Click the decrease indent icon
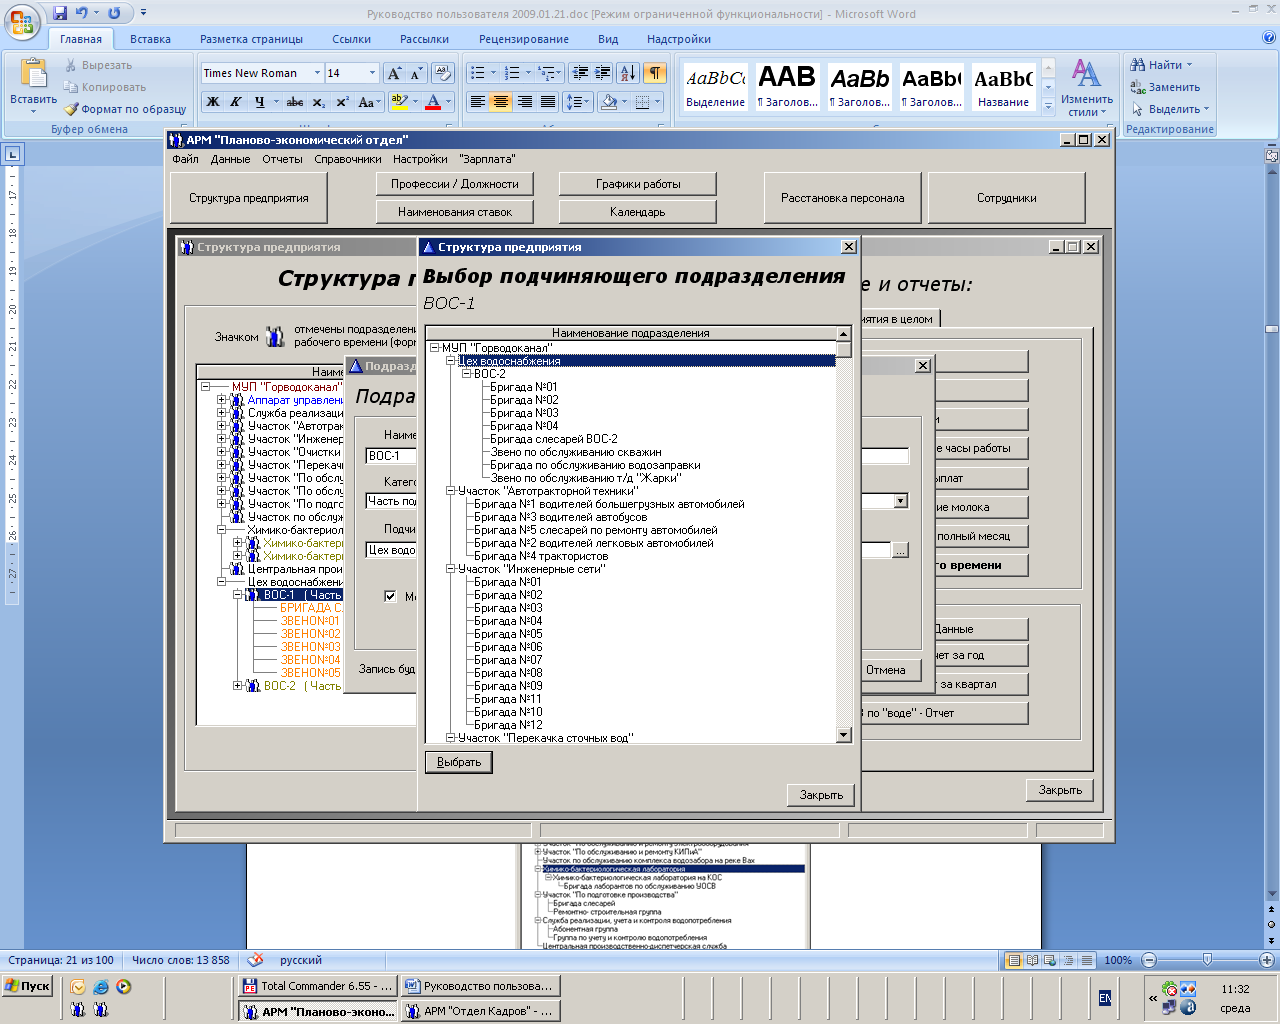The width and height of the screenshot is (1280, 1024). (x=580, y=73)
